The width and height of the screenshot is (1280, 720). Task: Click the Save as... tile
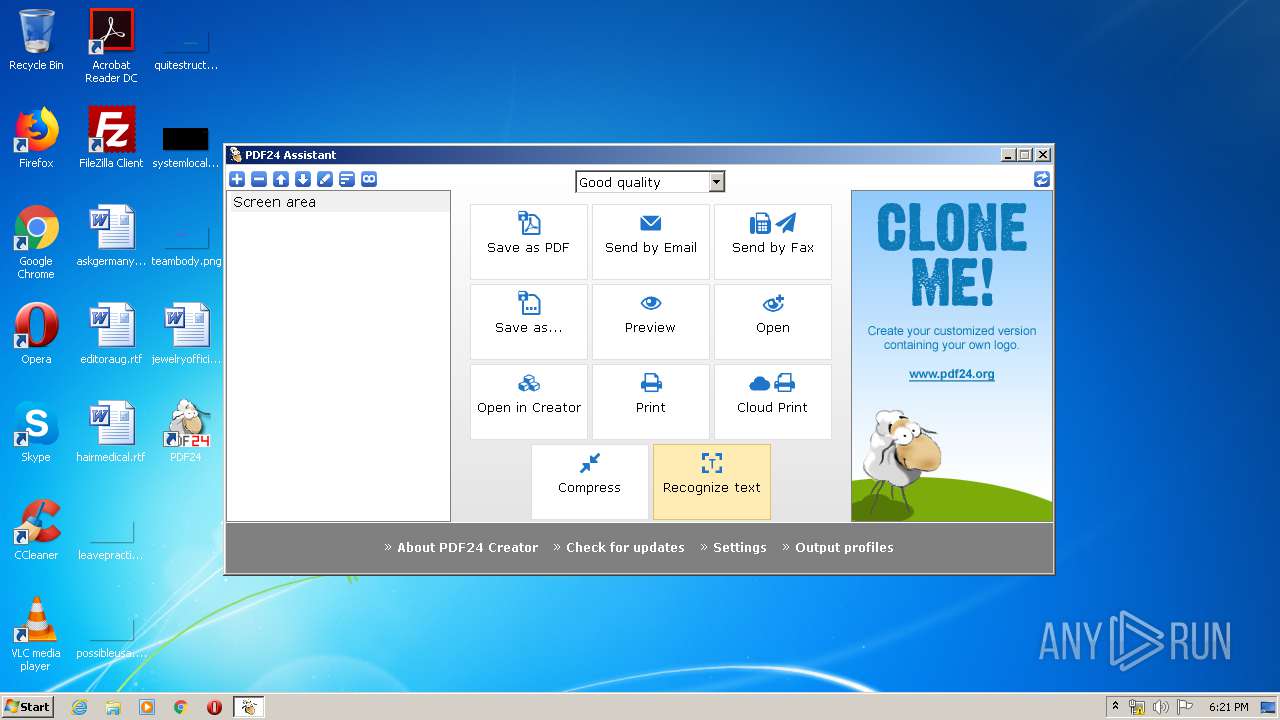(529, 322)
